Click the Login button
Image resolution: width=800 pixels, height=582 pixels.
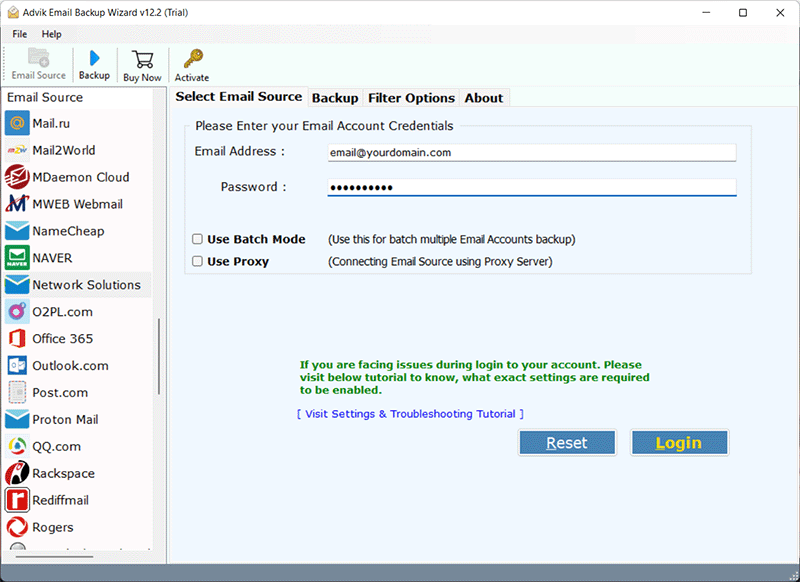point(679,442)
